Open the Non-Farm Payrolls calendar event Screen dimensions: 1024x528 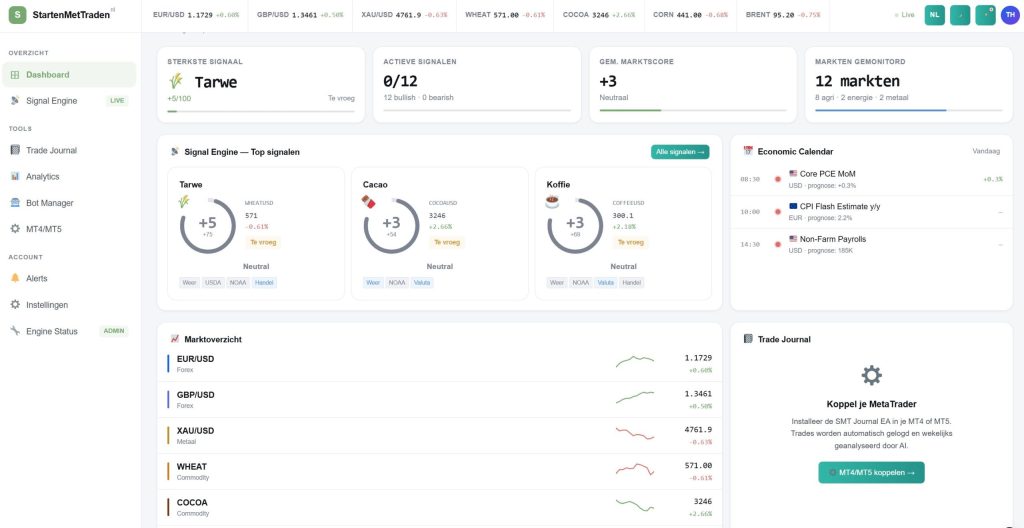[x=871, y=244]
